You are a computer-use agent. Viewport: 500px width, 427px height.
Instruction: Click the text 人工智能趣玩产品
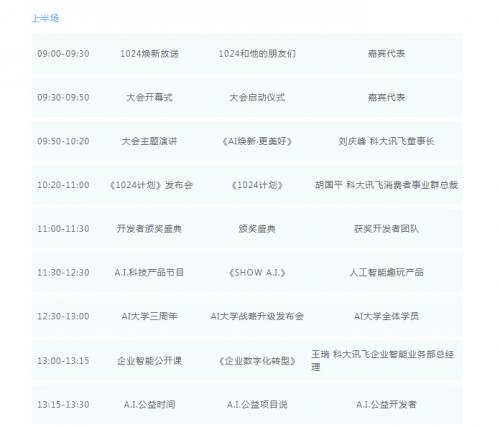(386, 273)
